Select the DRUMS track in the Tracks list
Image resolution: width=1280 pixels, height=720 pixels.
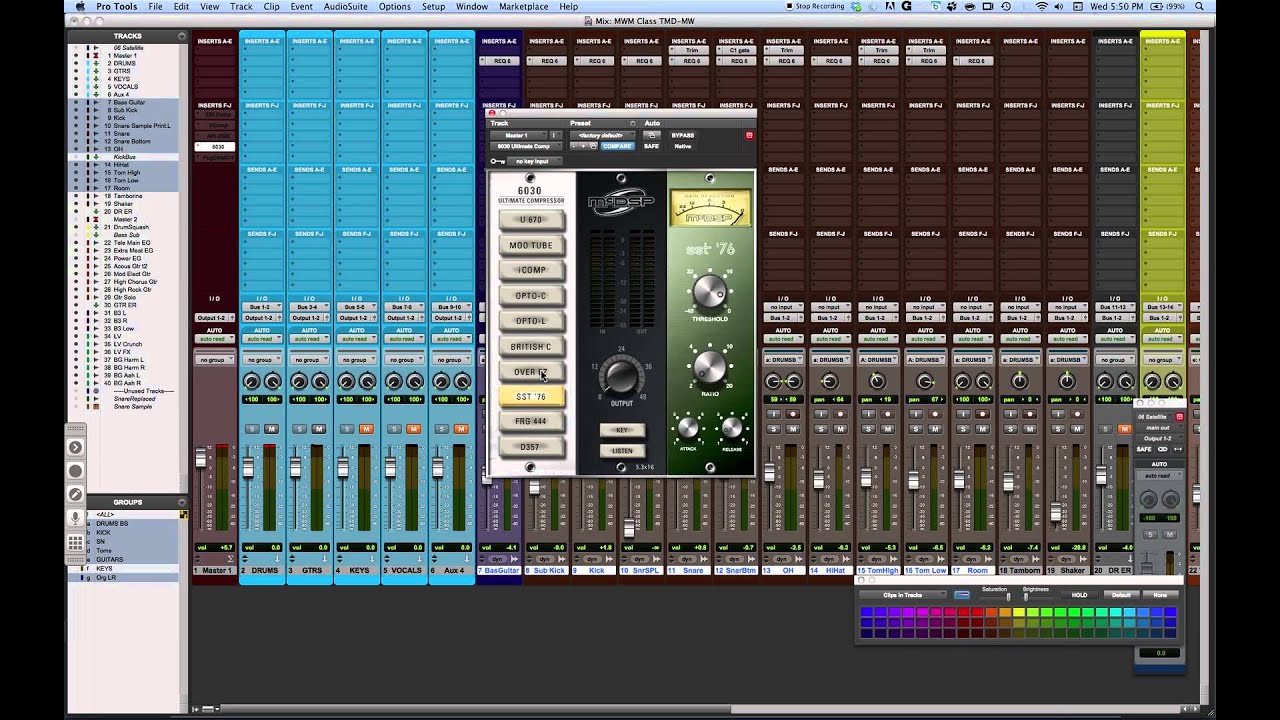coord(125,63)
